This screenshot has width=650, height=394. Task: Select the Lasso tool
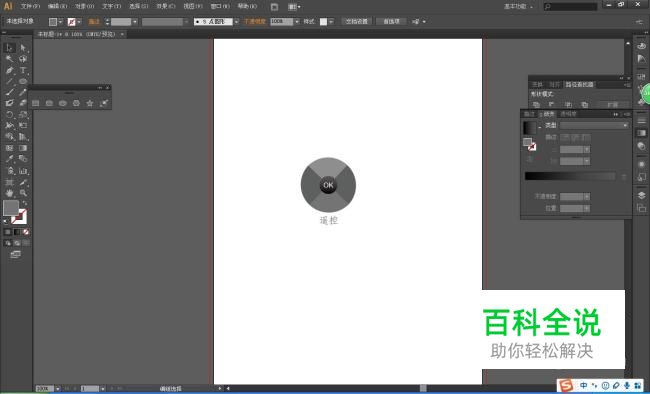(x=23, y=59)
